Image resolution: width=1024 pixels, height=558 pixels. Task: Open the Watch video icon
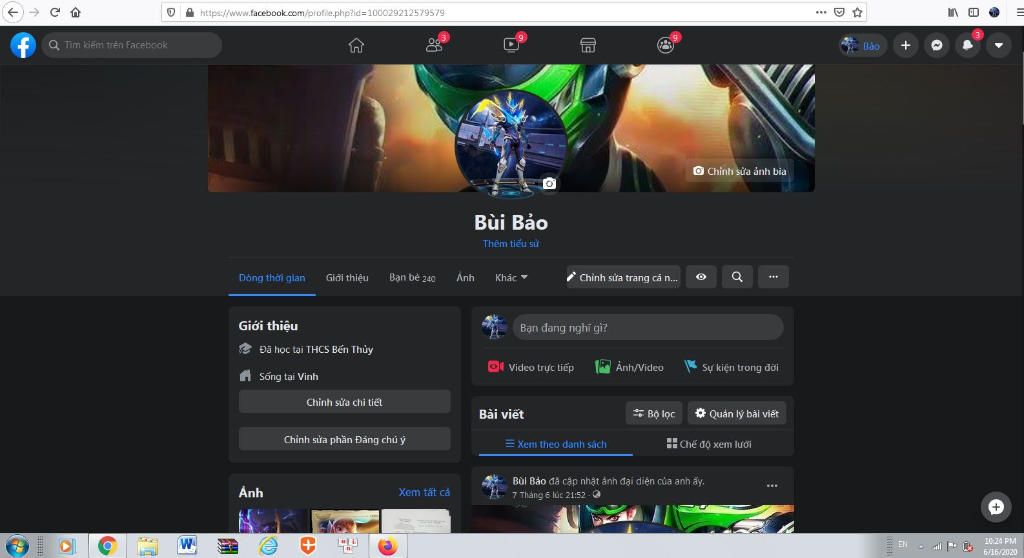[x=511, y=45]
